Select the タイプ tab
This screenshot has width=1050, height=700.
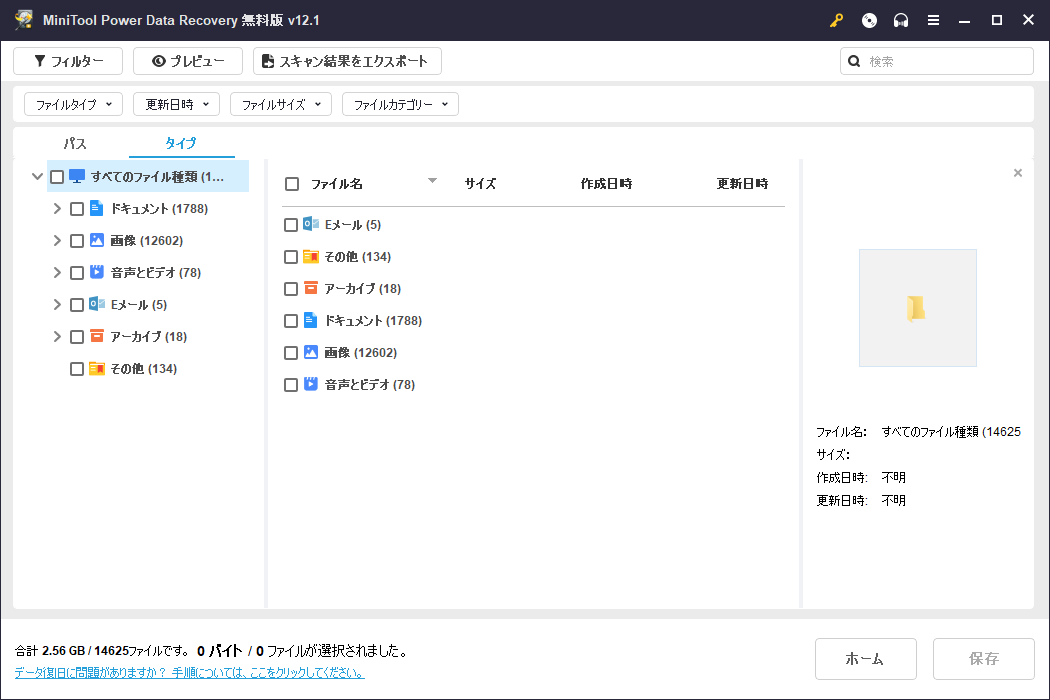[x=181, y=143]
